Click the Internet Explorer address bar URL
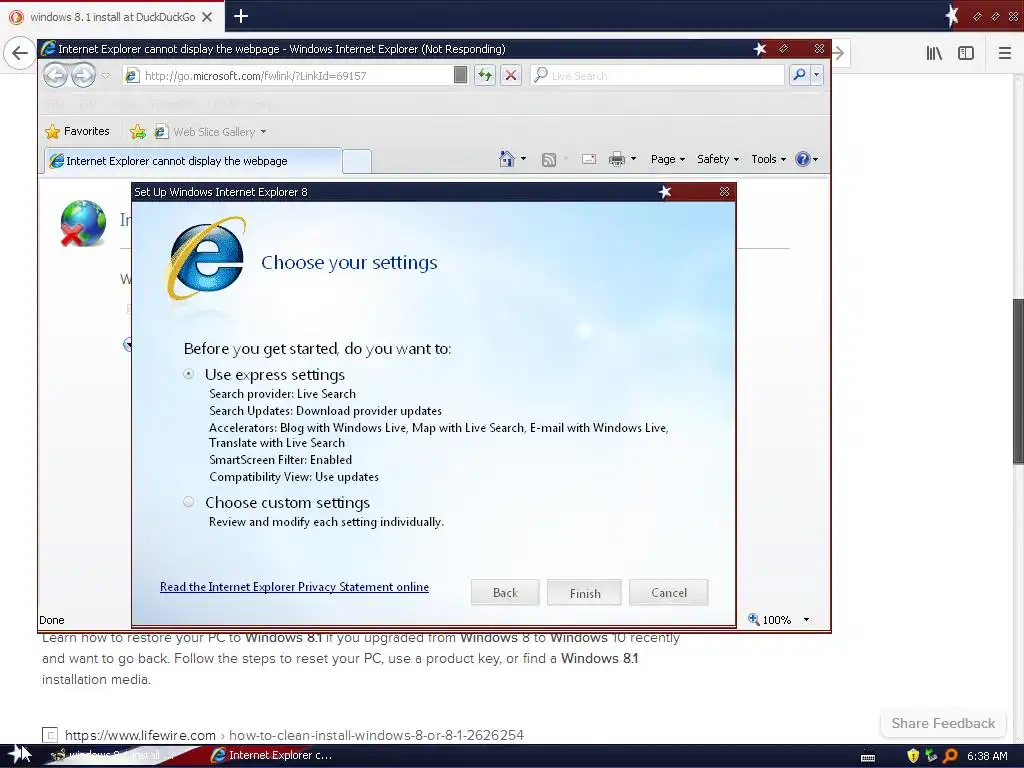Screen dimensions: 1024x768 [x=255, y=76]
